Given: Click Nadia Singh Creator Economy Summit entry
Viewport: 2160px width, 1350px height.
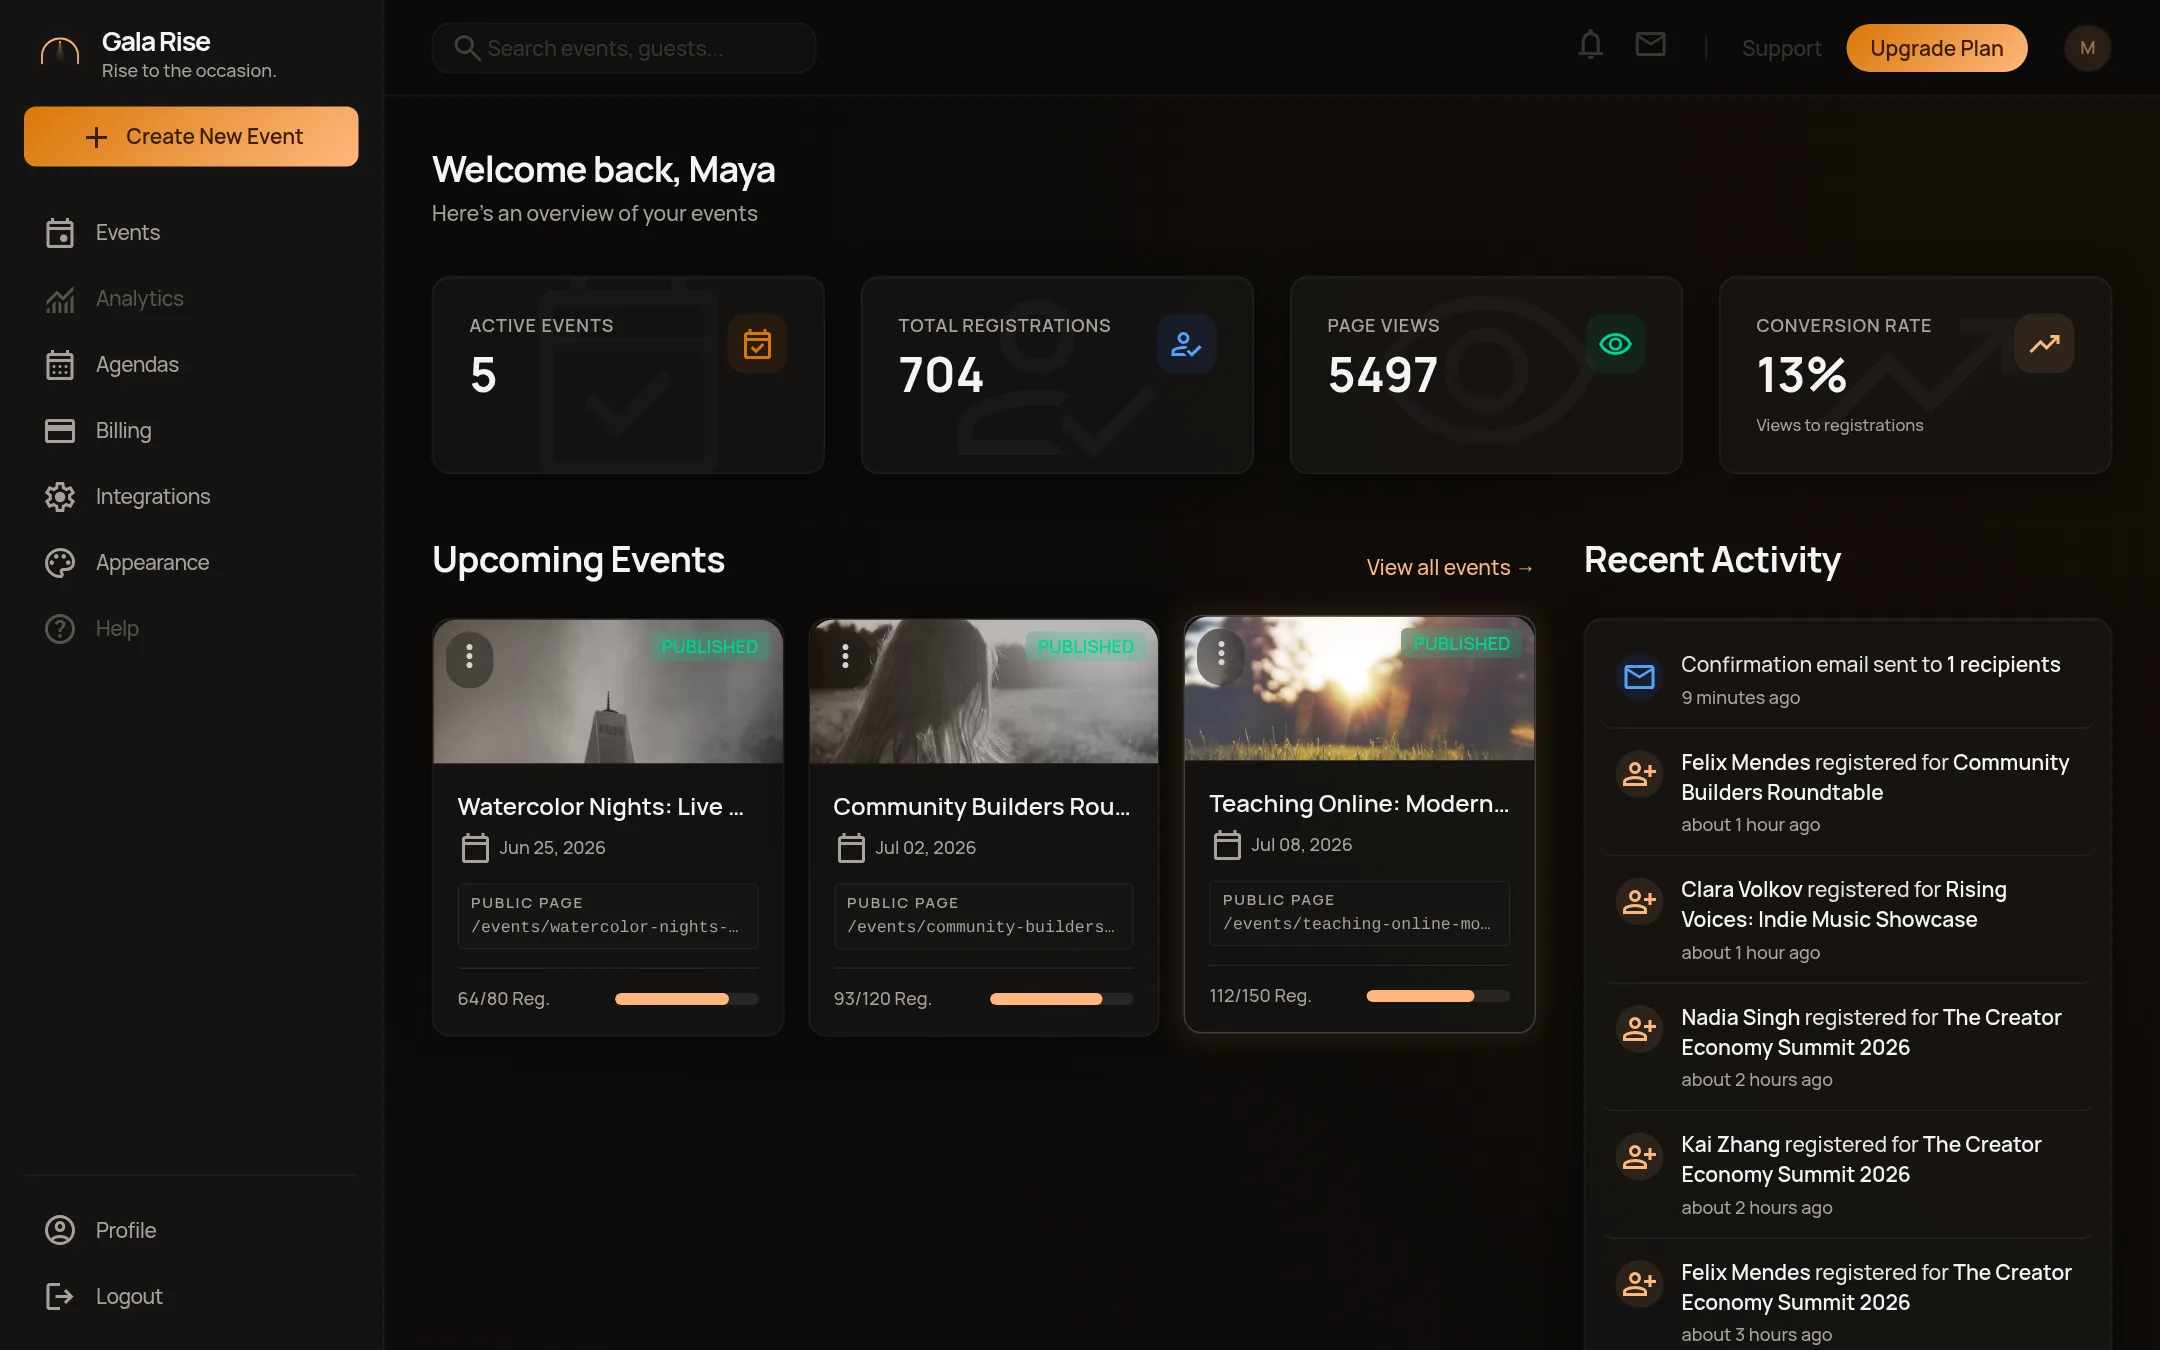Looking at the screenshot, I should 1847,1046.
